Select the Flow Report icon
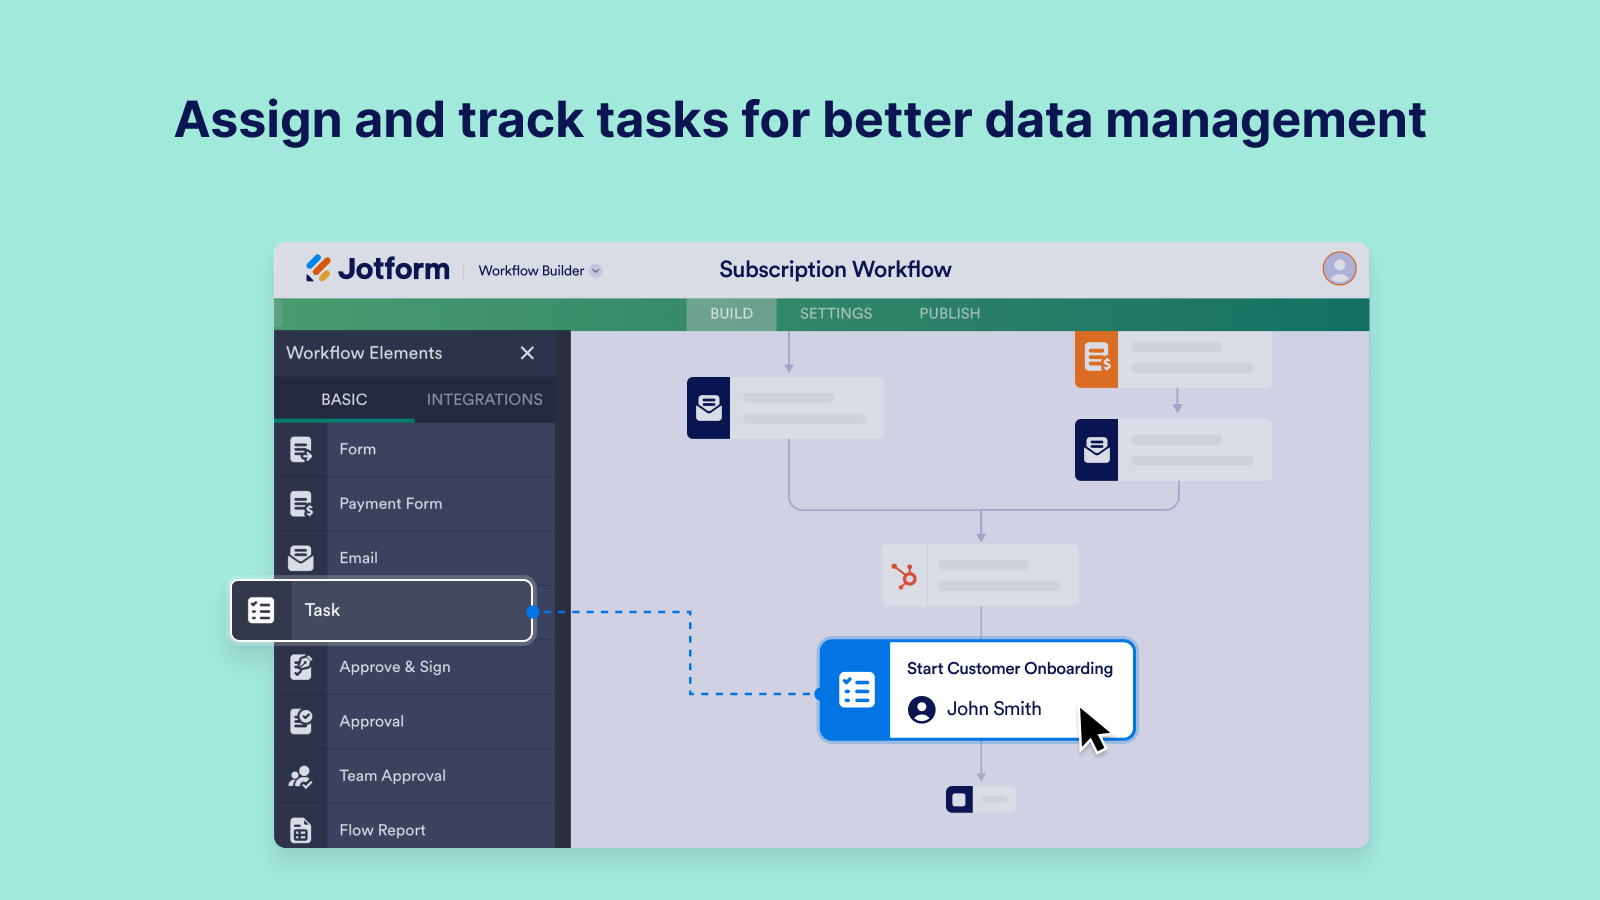Screen dimensions: 1600x900 click(301, 829)
